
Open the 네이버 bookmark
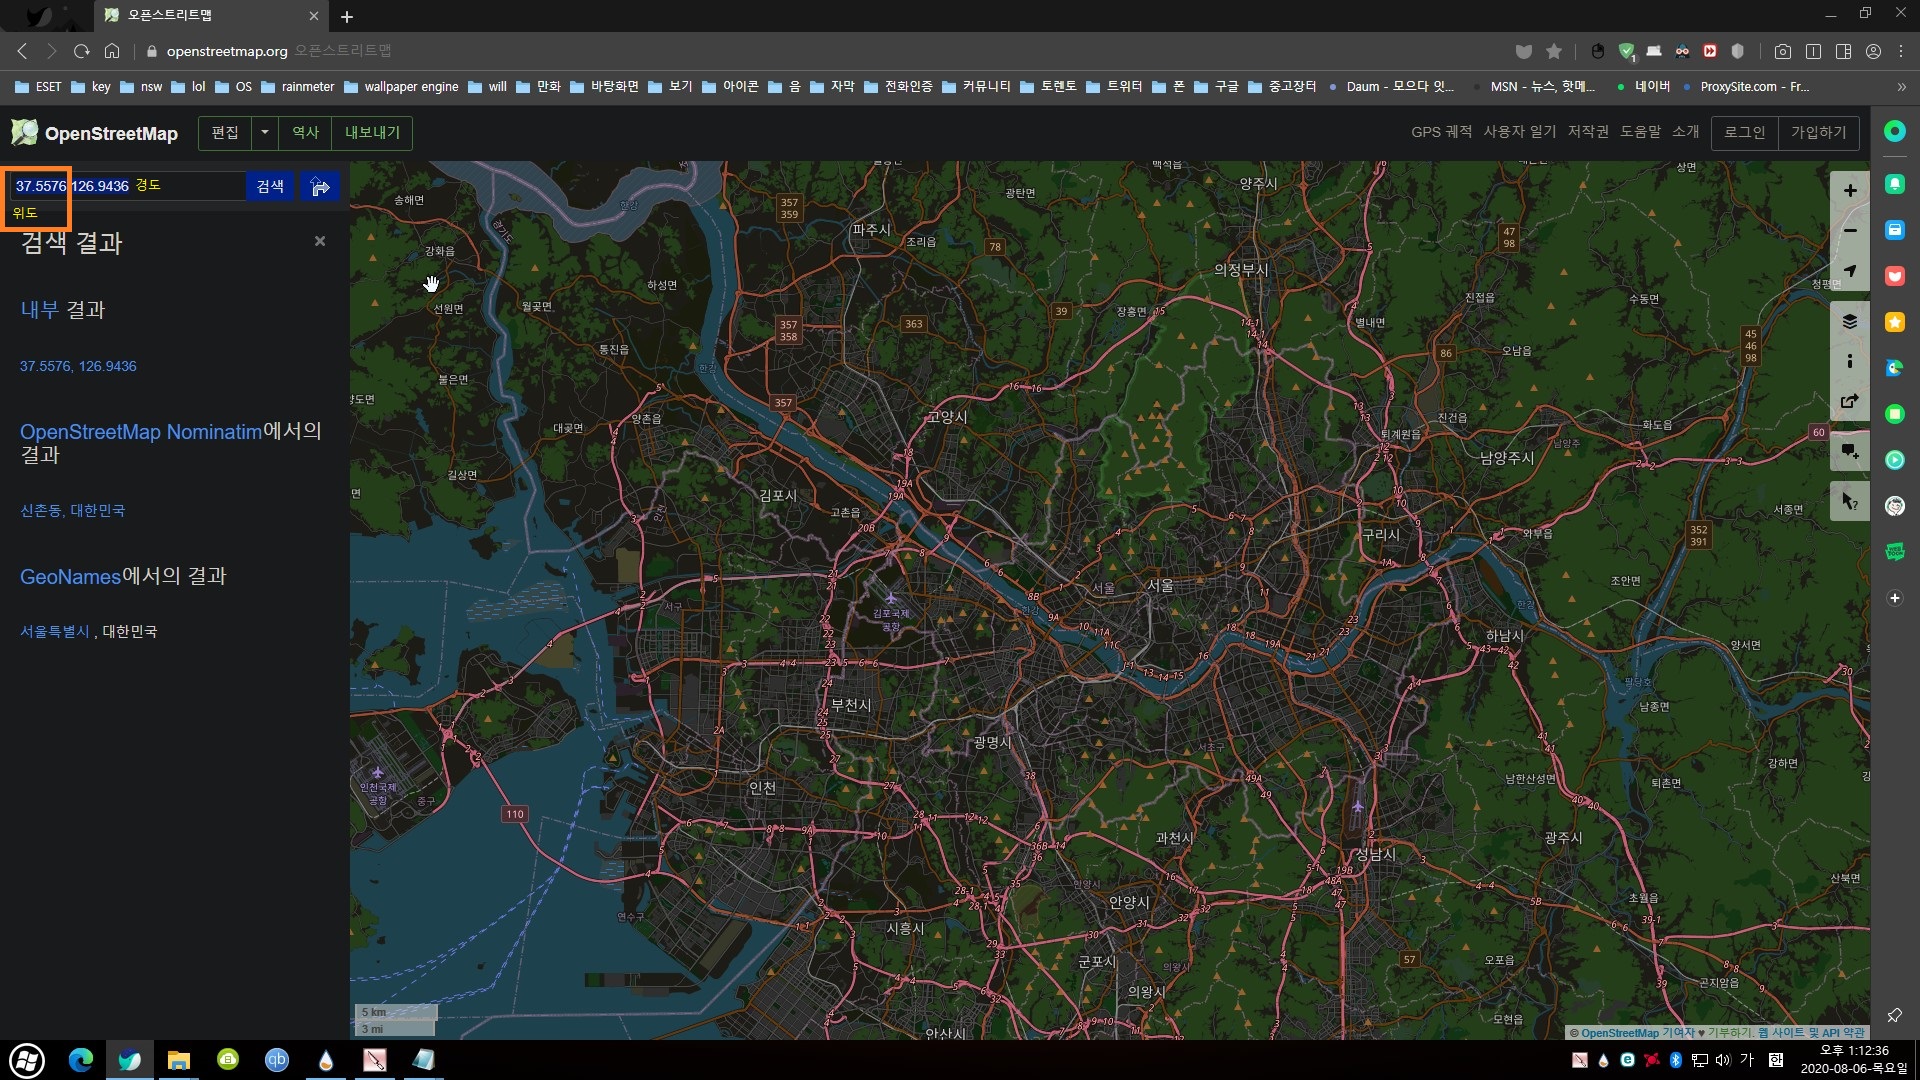point(1643,87)
